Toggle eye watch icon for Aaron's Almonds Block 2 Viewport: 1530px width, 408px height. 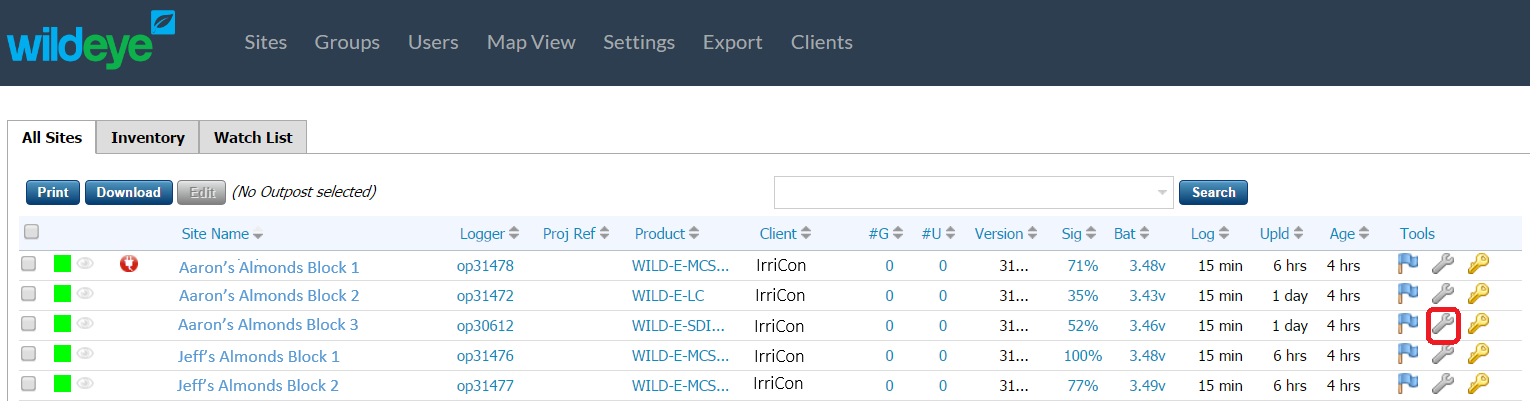(x=86, y=294)
